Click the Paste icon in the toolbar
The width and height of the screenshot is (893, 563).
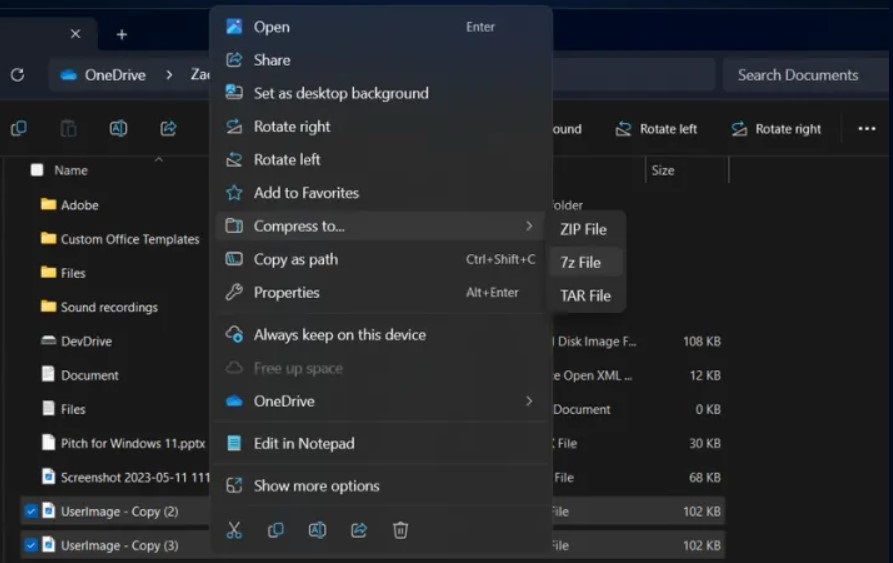point(68,129)
